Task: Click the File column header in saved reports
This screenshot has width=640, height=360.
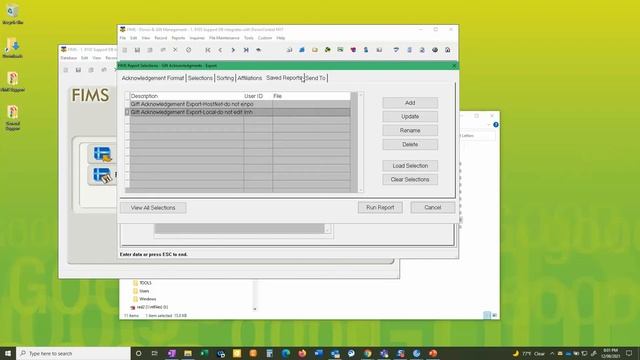Action: click(311, 96)
